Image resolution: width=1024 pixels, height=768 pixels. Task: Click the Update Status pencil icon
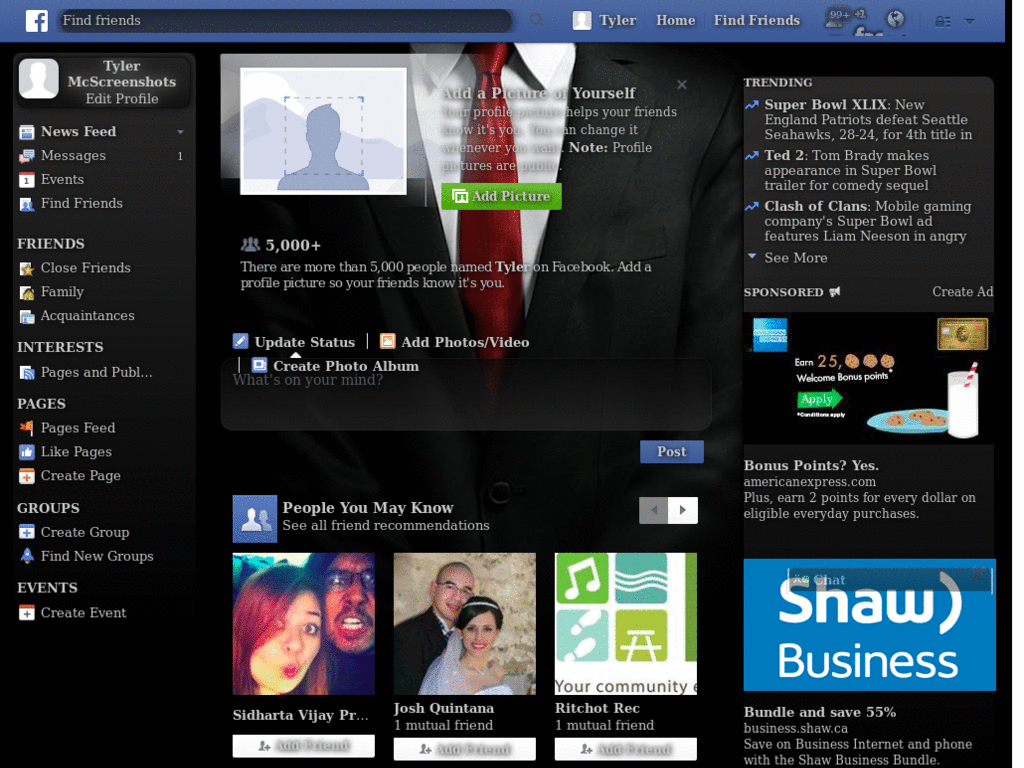tap(240, 341)
